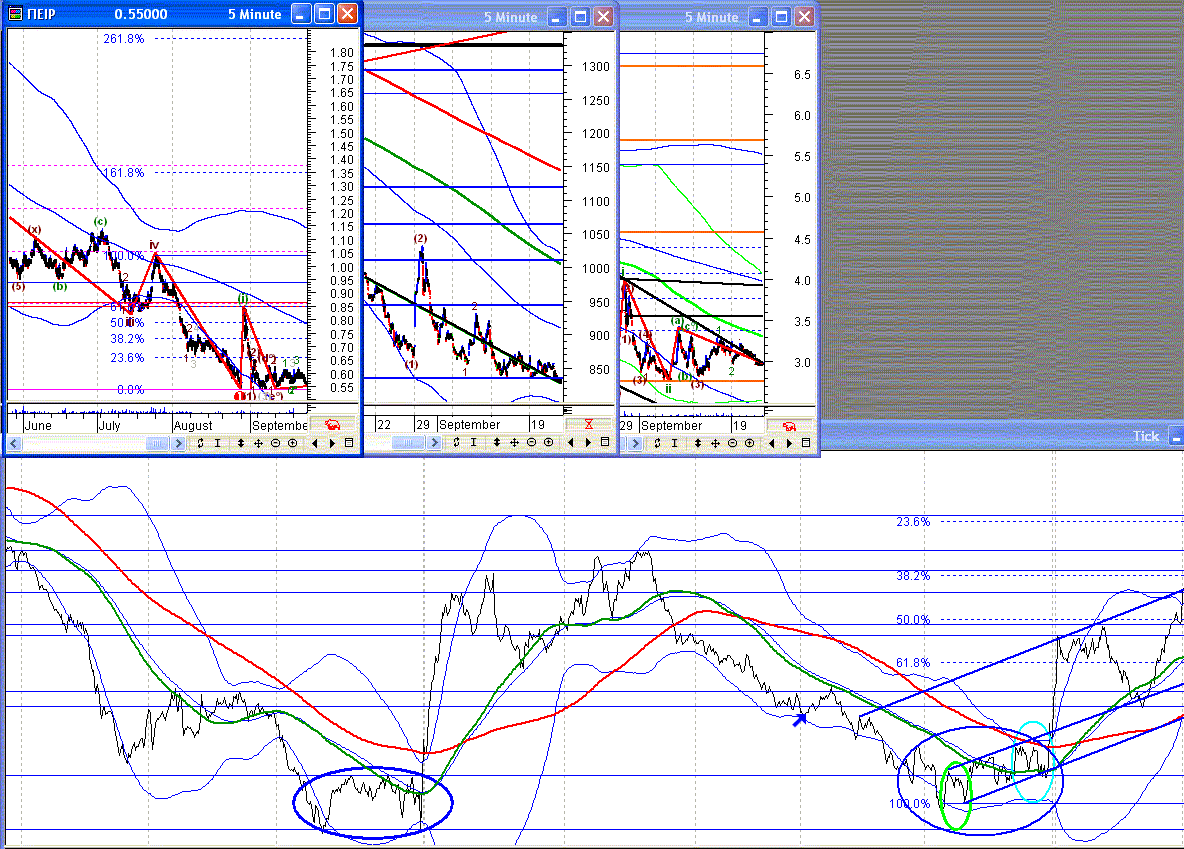Image resolution: width=1184 pixels, height=849 pixels.
Task: Click the red bull icon in ΠΕΙΡ chart
Action: point(332,424)
